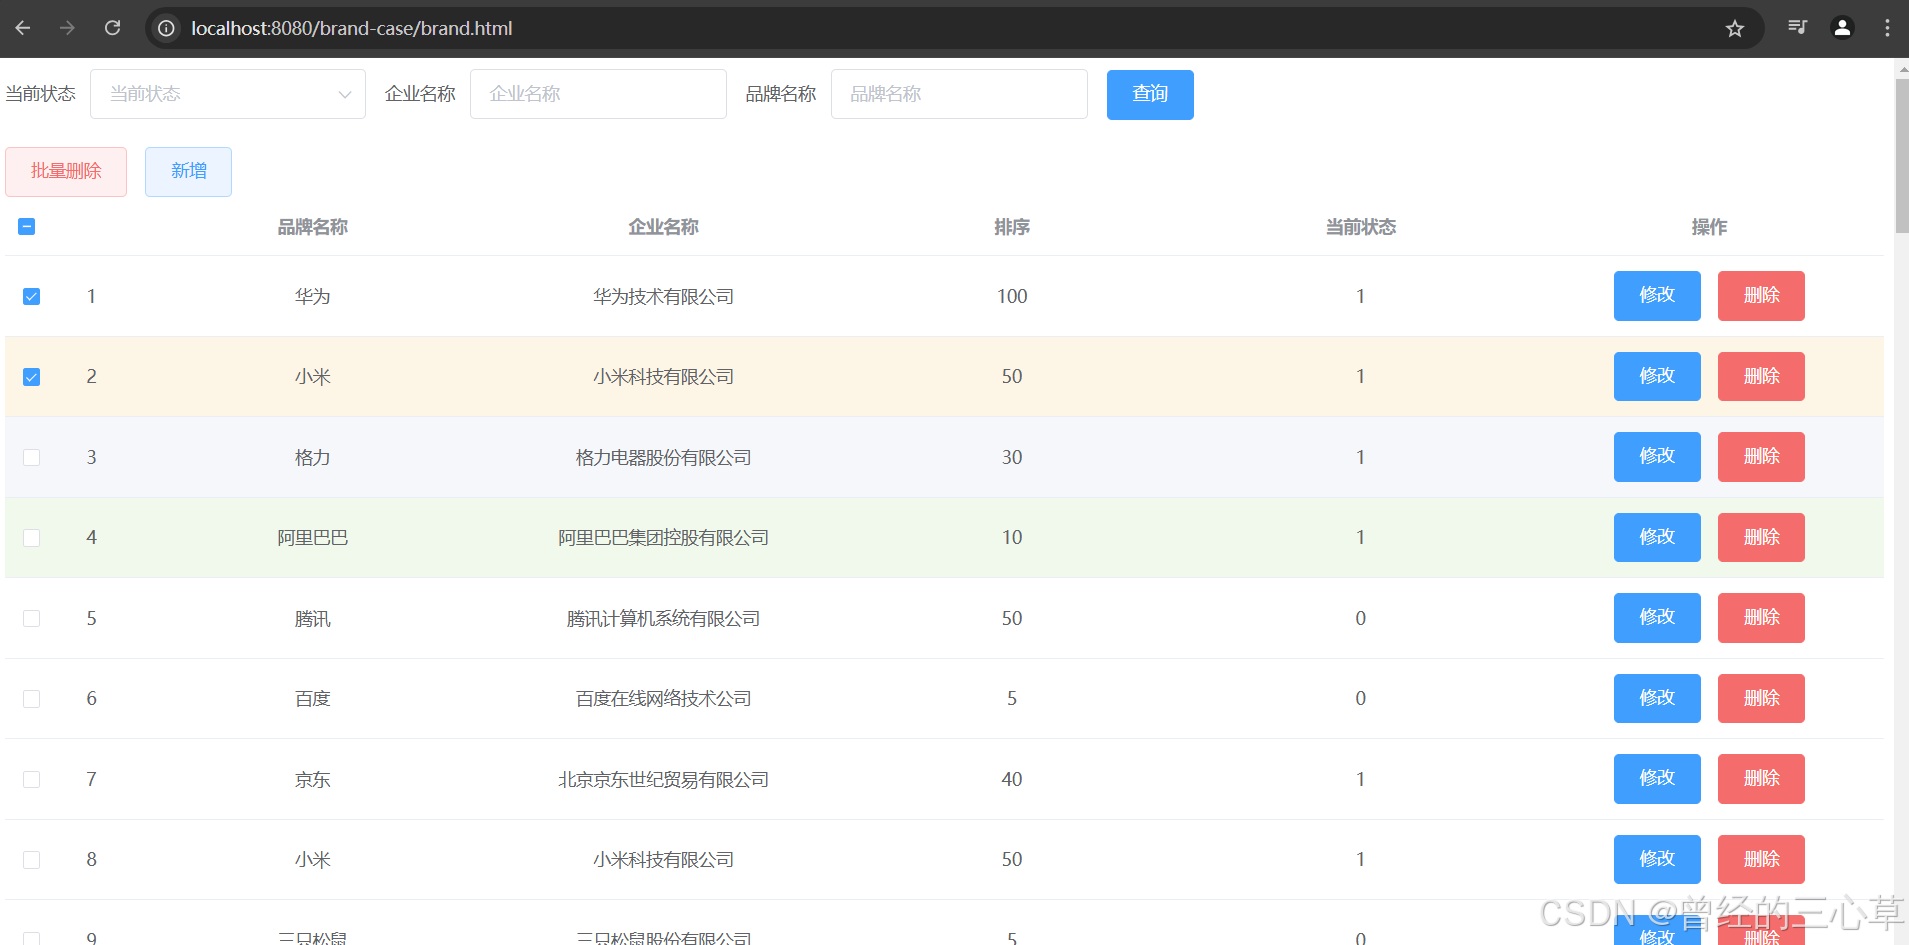Reload the page with refresh icon
The image size is (1909, 945).
point(112,28)
